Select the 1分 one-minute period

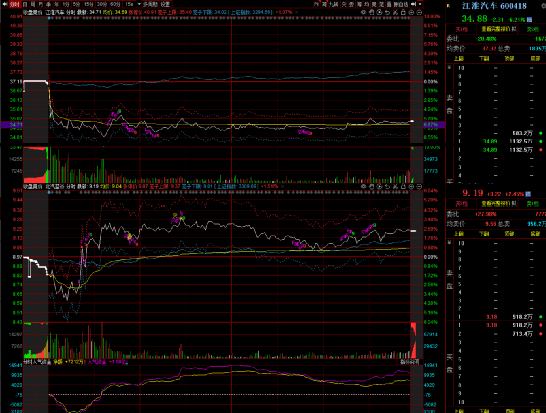66,4
